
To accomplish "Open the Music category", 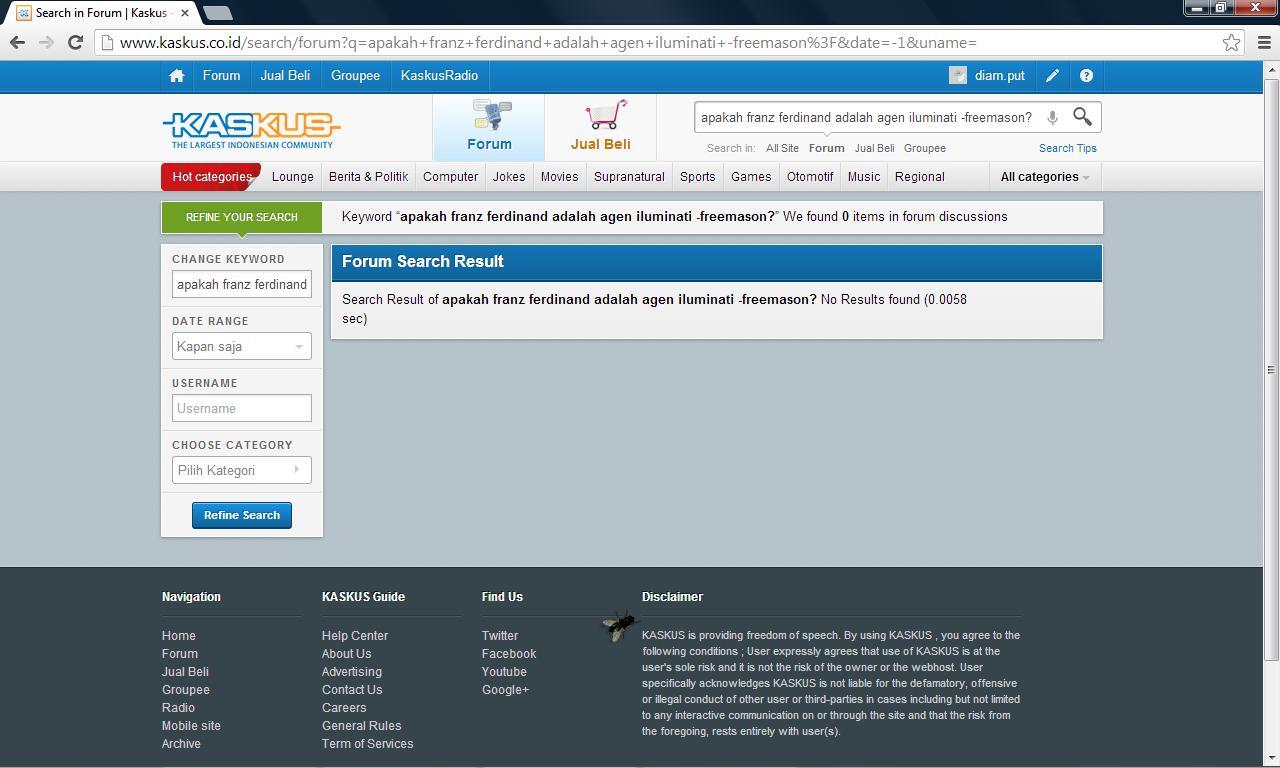I will click(864, 177).
